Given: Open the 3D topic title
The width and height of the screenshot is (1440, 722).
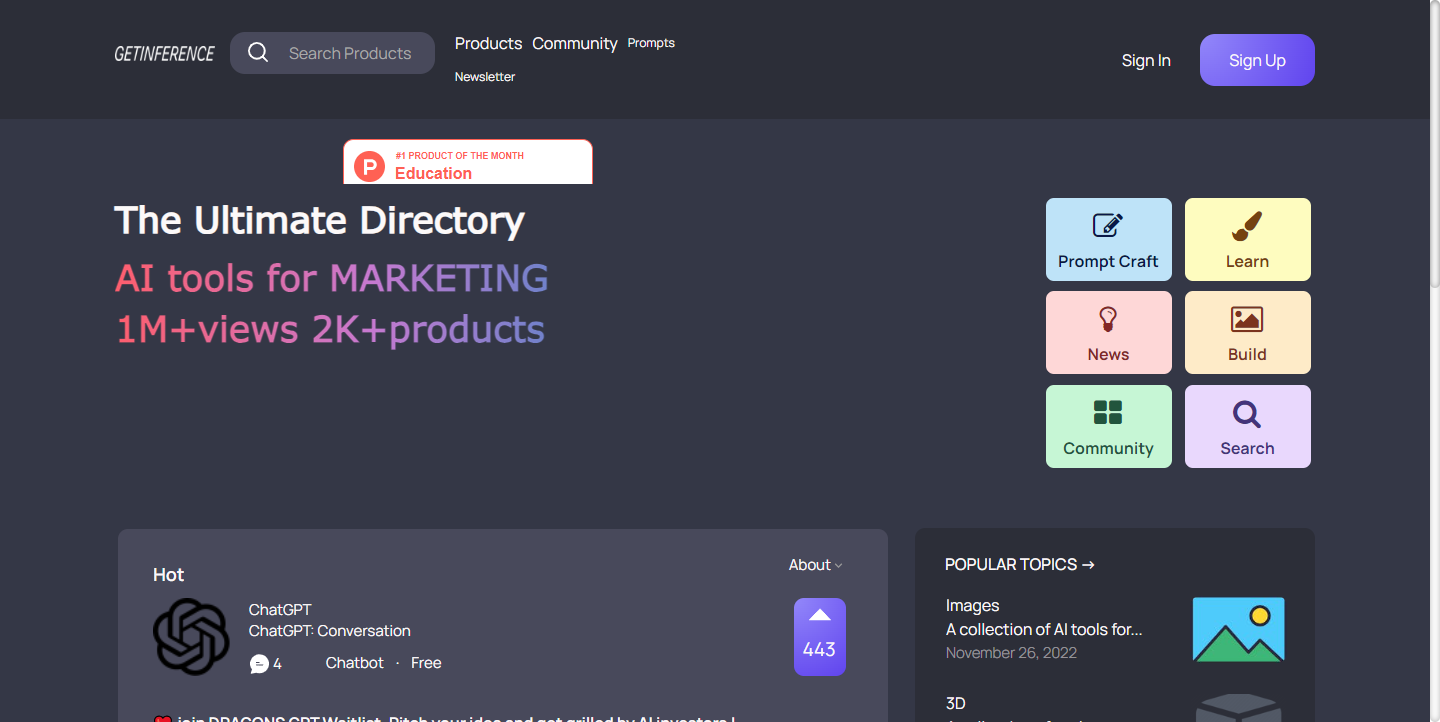Looking at the screenshot, I should click(x=956, y=703).
